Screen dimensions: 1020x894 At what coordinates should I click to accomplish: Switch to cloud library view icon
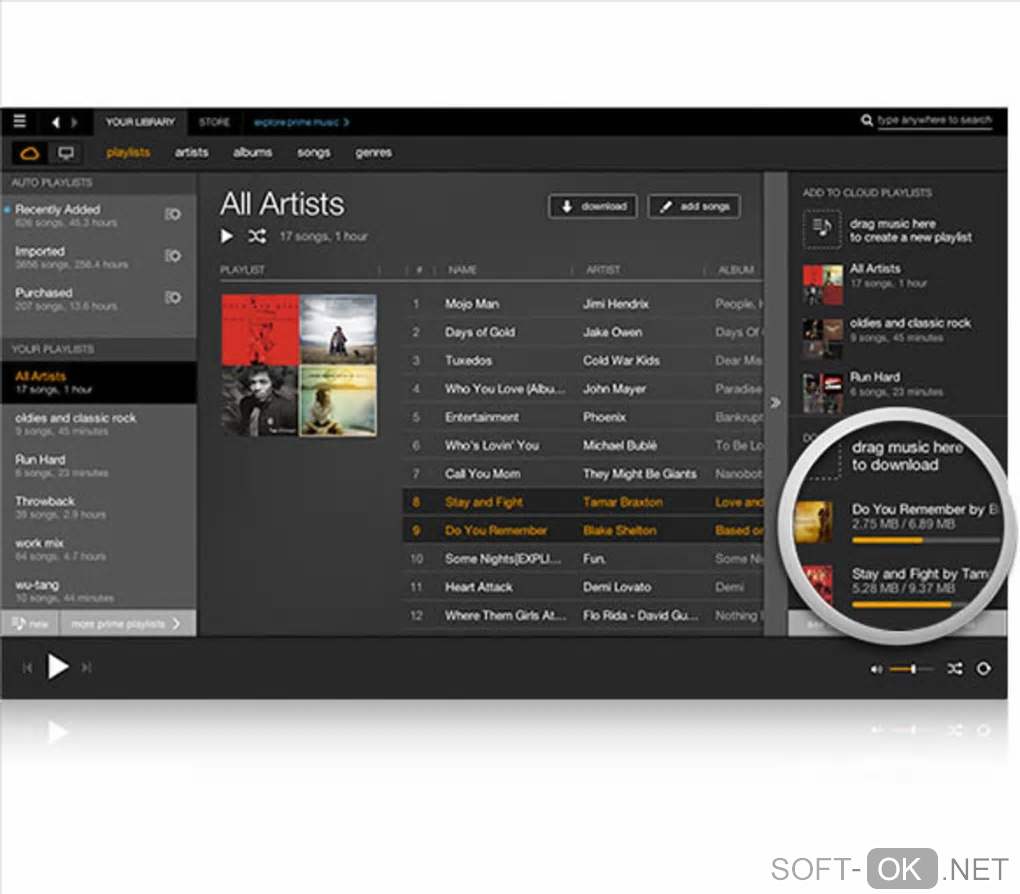click(30, 154)
